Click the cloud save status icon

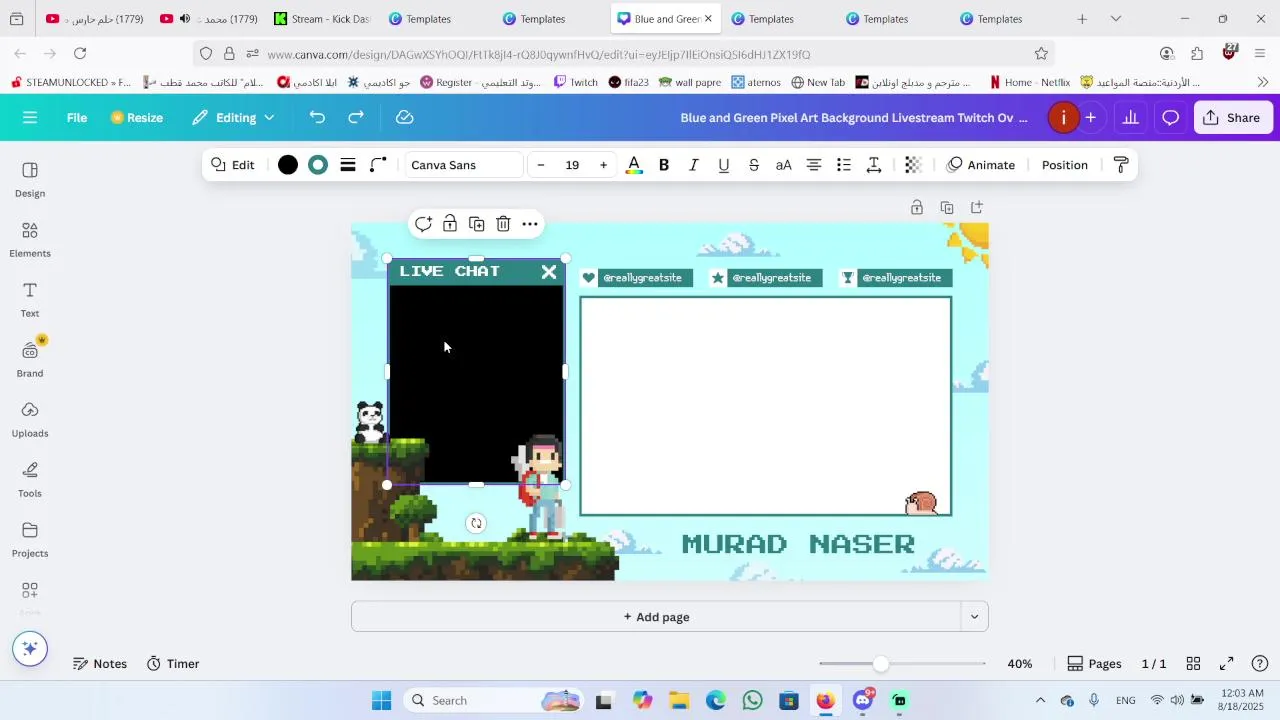click(405, 118)
